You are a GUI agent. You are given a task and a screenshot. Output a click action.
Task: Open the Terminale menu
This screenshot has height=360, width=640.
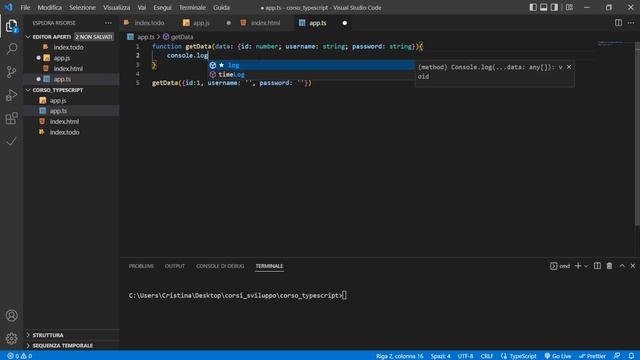coord(192,7)
